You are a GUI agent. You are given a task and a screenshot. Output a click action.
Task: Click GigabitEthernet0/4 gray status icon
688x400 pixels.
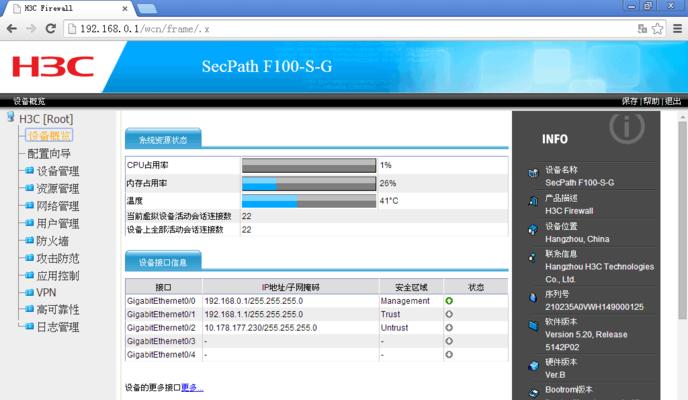pos(449,354)
